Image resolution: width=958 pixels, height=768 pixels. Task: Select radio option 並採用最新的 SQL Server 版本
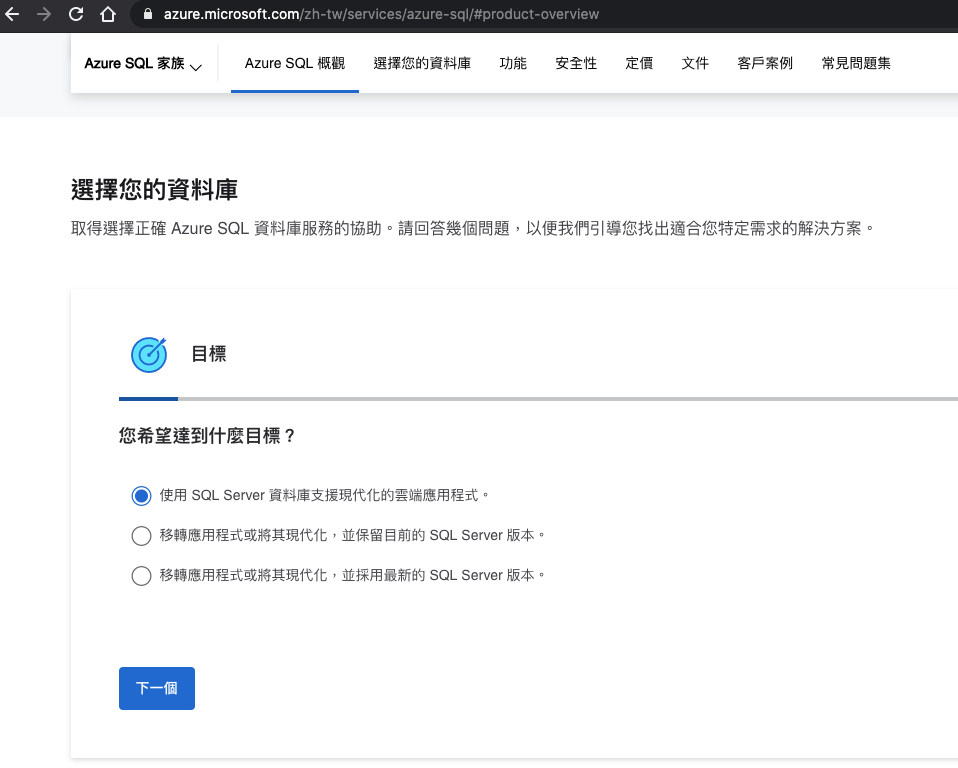[141, 576]
